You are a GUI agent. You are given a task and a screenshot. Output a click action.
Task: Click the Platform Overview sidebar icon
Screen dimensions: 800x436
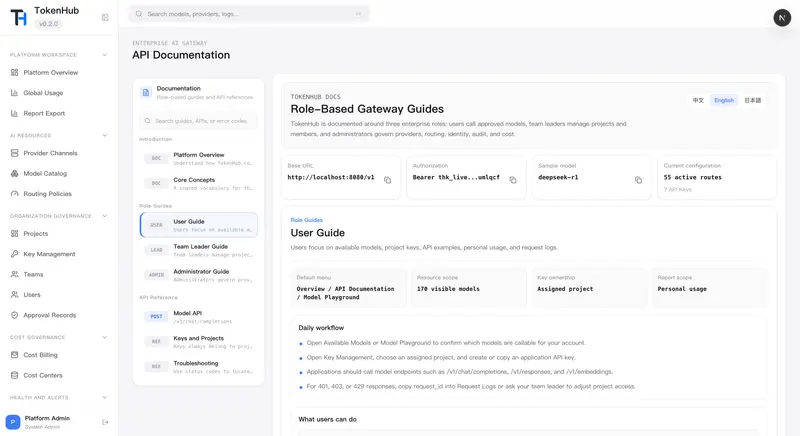pyautogui.click(x=14, y=72)
